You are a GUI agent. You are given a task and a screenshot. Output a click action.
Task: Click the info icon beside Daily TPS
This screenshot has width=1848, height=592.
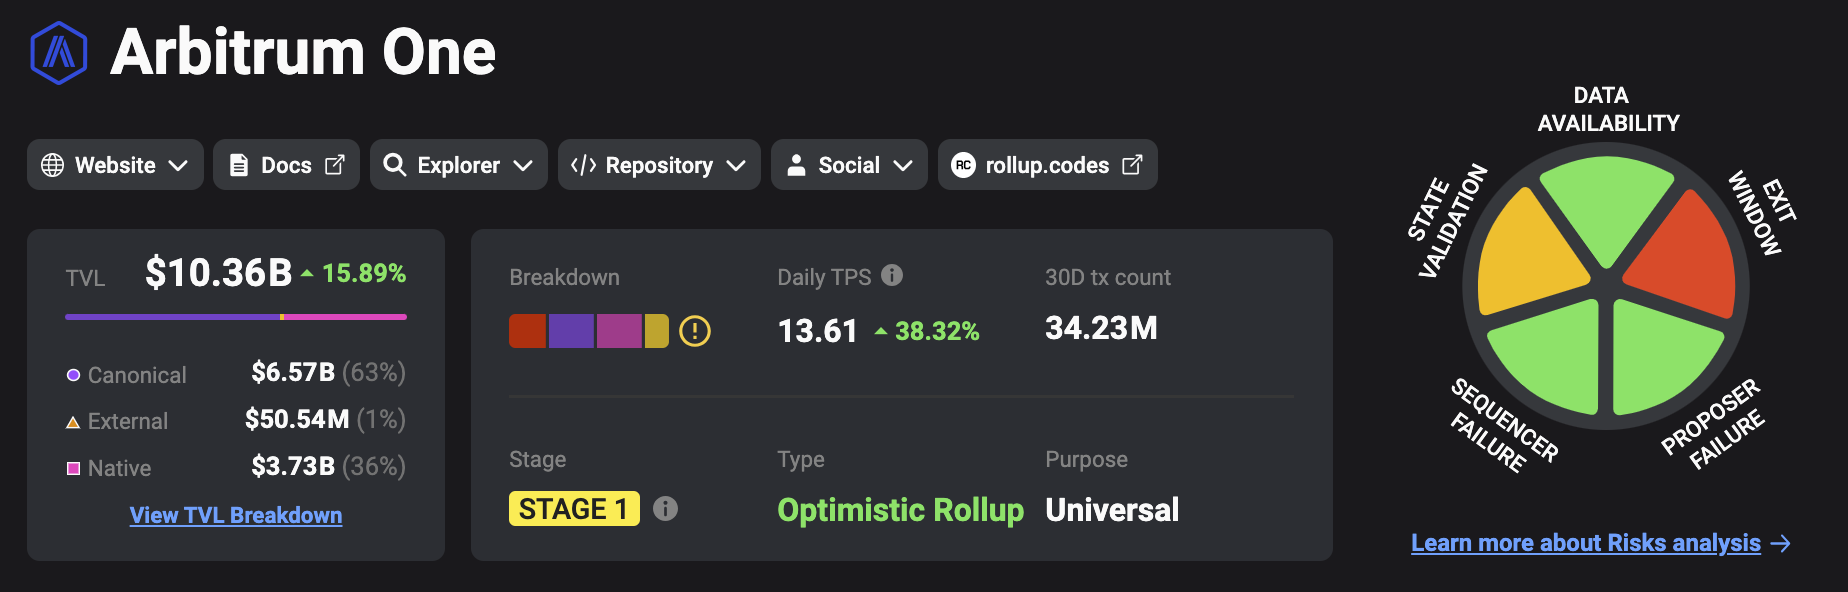[x=892, y=275]
